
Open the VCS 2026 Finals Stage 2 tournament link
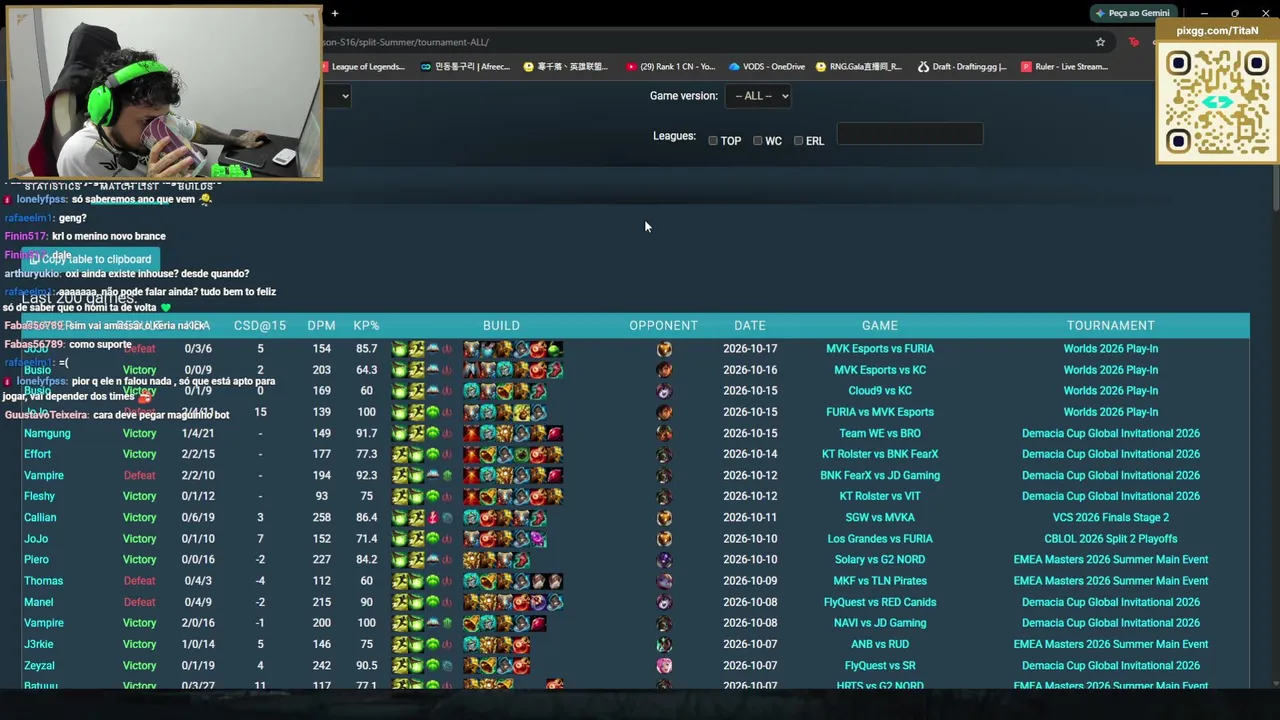[x=1111, y=518]
